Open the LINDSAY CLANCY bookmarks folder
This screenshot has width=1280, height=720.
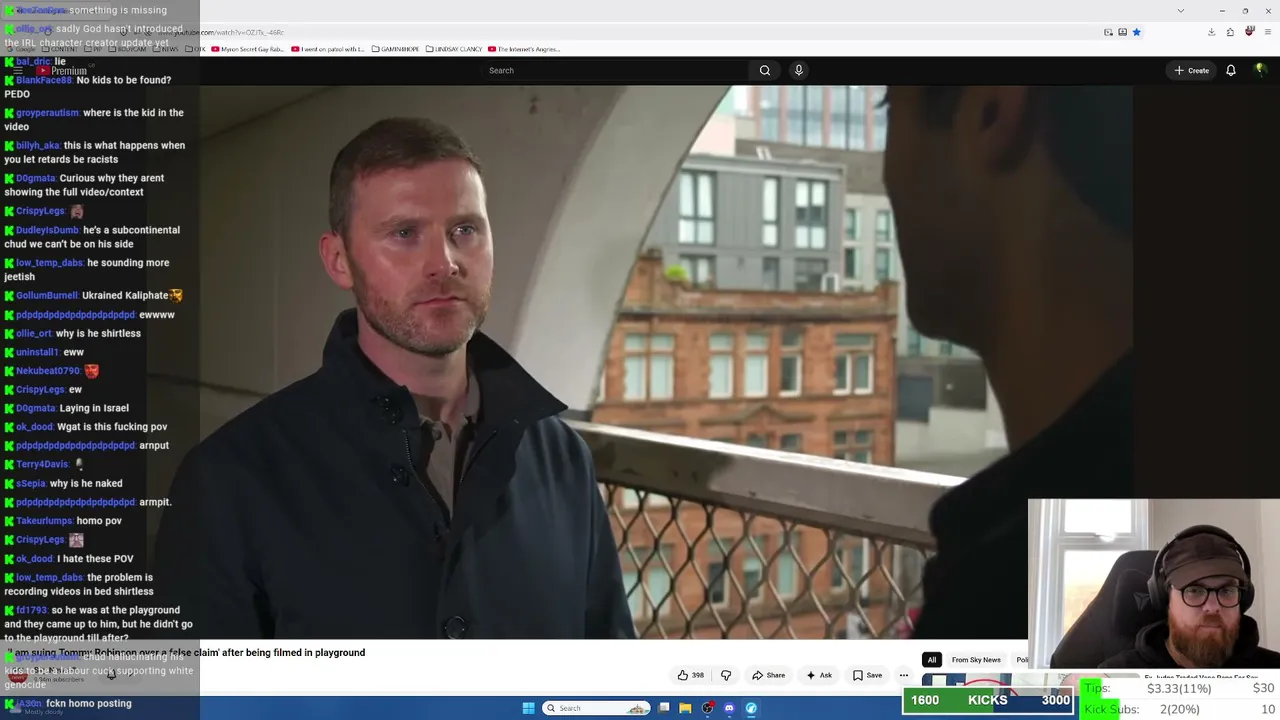point(456,49)
